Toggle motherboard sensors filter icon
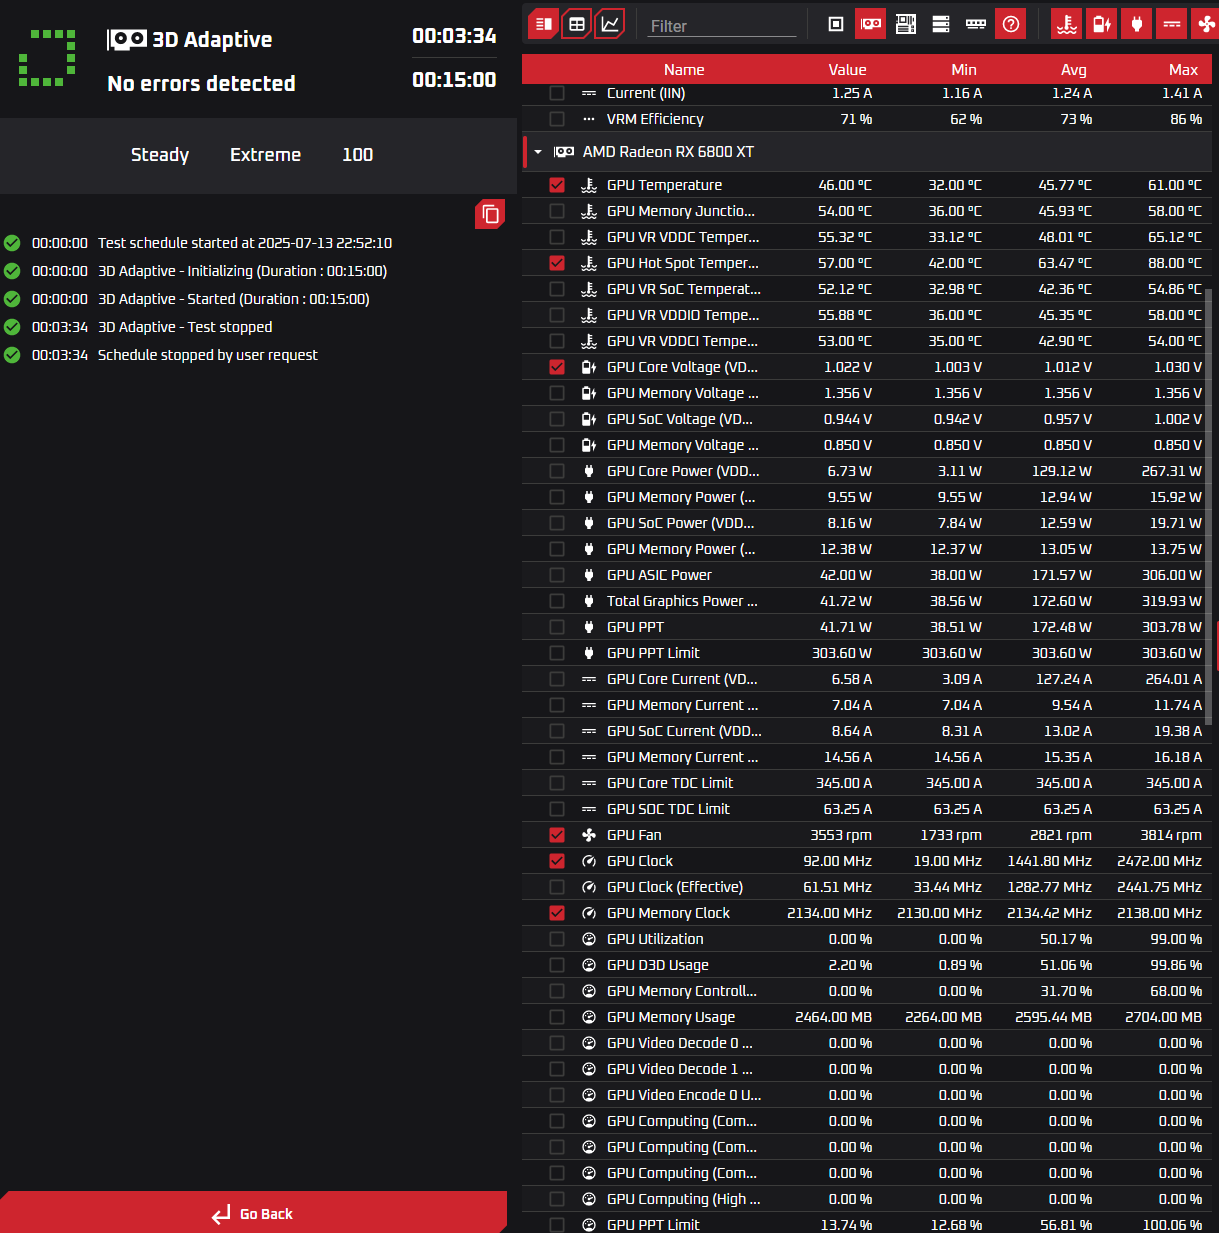 coord(906,24)
